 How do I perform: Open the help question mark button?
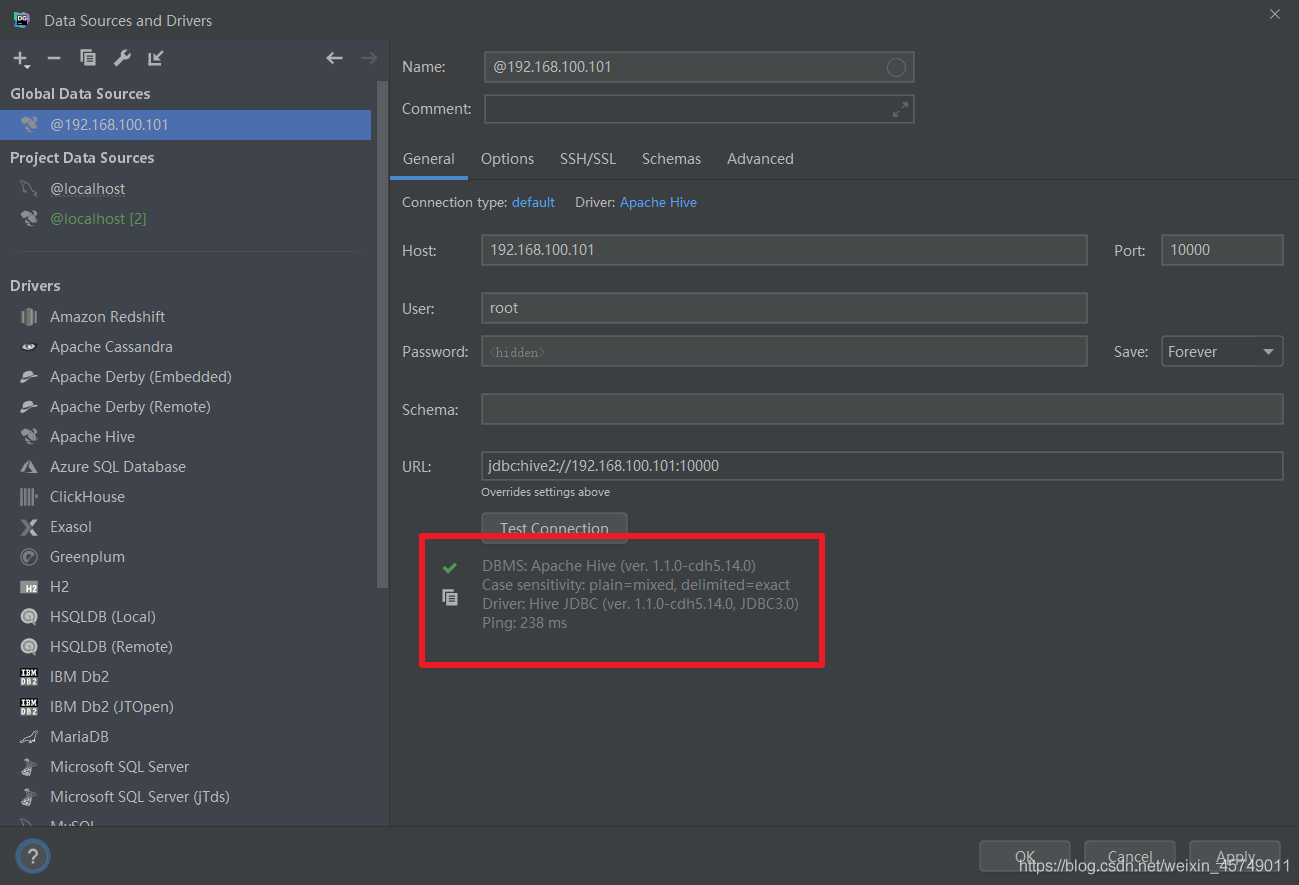click(32, 856)
